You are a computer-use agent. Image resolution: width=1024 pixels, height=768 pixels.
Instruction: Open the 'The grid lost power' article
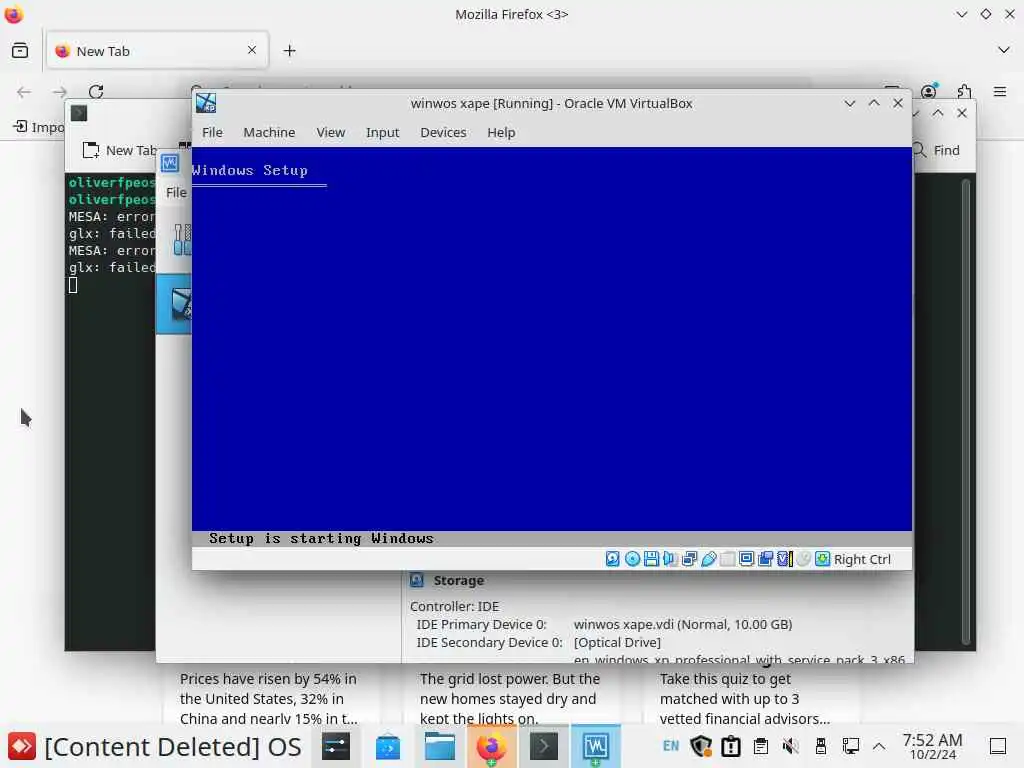pyautogui.click(x=509, y=699)
